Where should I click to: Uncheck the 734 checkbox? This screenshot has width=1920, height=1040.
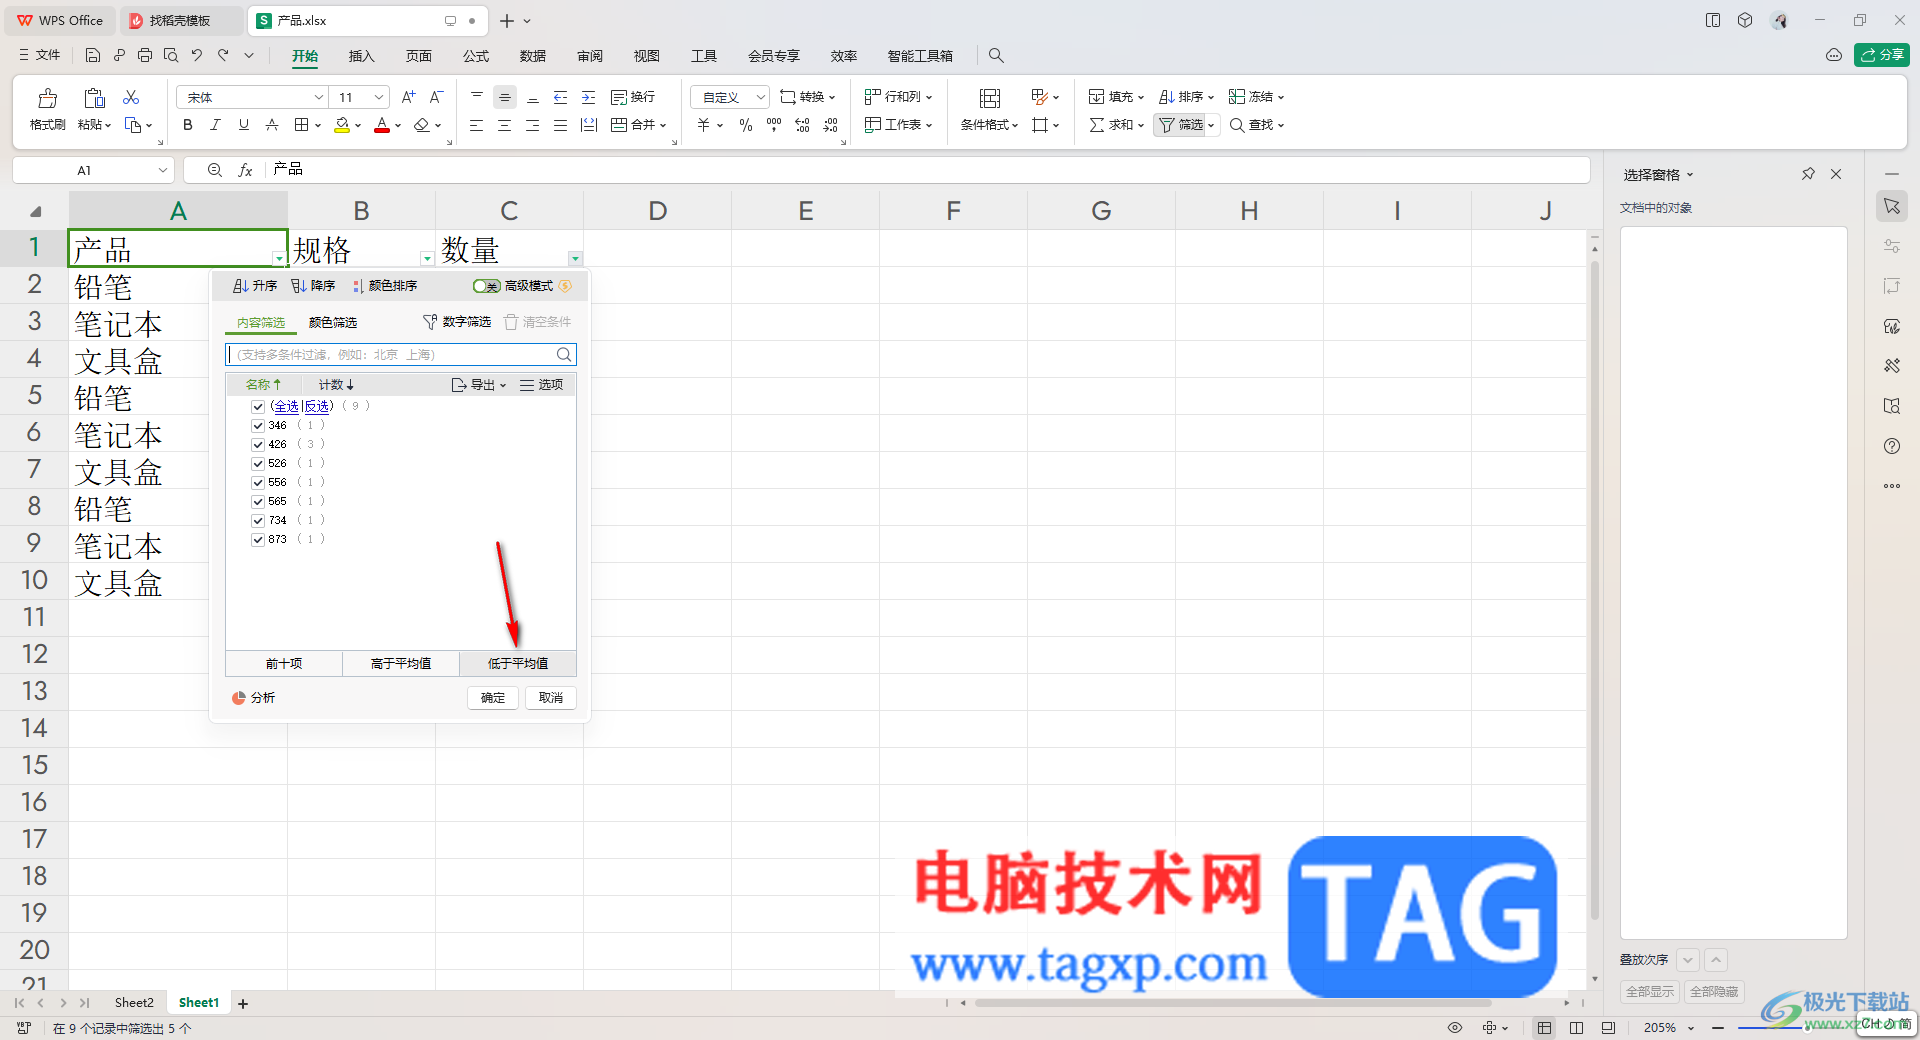coord(258,520)
